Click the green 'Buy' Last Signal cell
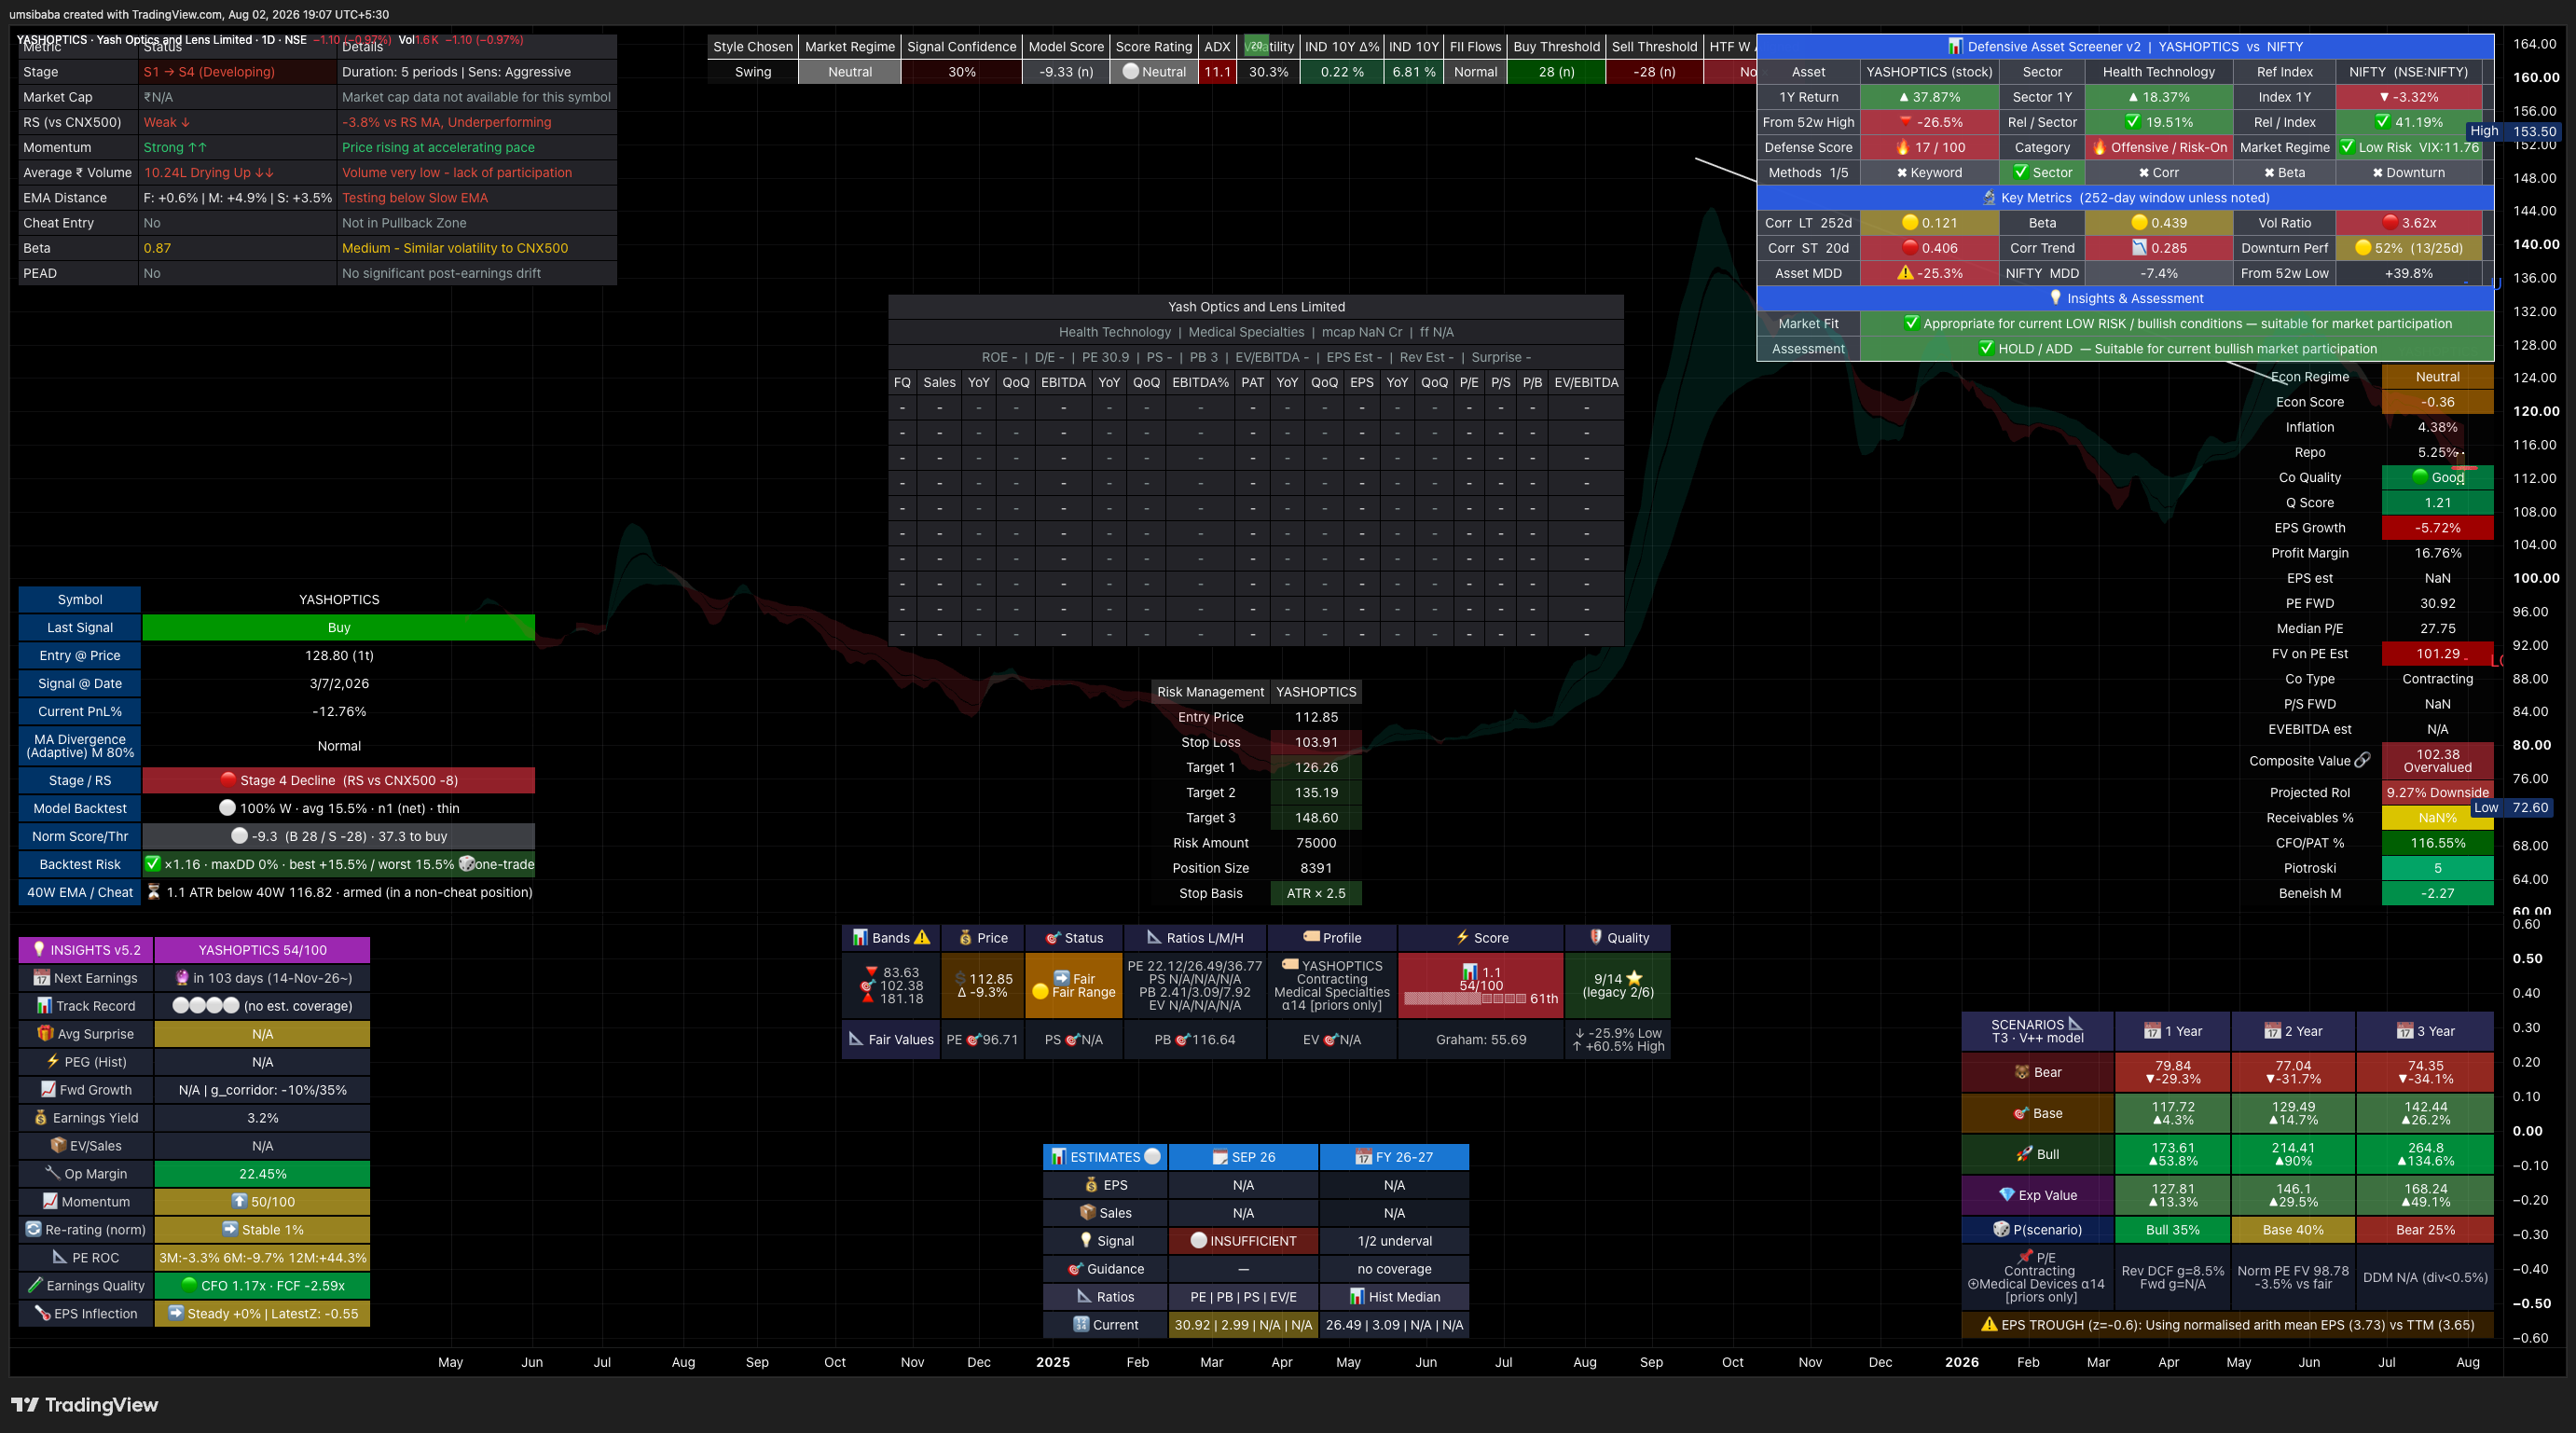 click(x=339, y=627)
